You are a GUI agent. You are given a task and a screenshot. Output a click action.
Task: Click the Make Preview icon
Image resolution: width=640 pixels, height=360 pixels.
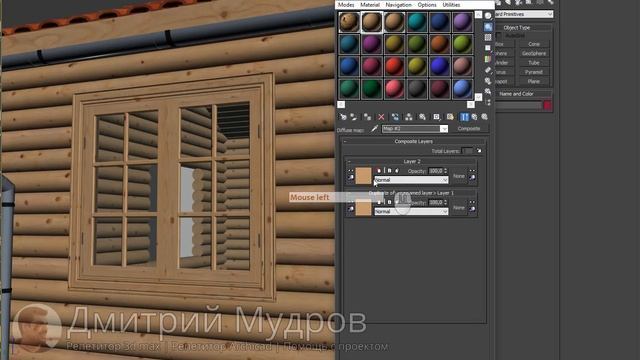488,70
